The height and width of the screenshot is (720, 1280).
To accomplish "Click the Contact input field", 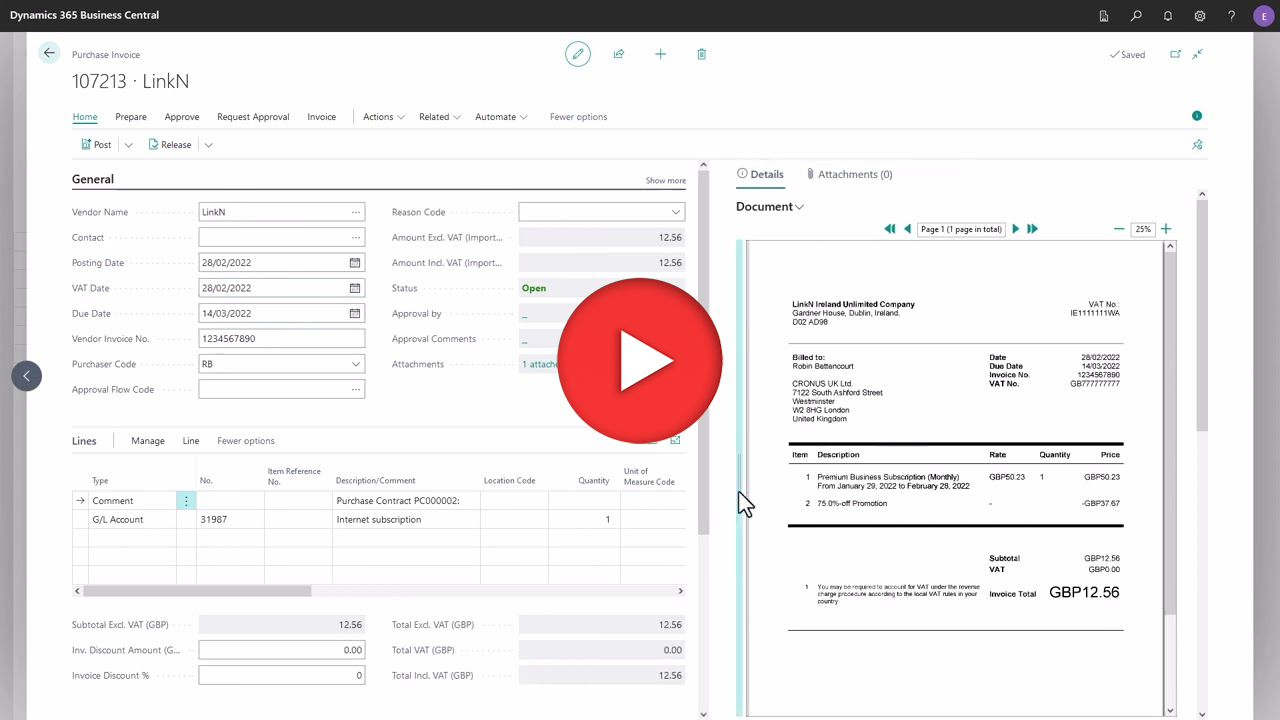I will coord(282,237).
